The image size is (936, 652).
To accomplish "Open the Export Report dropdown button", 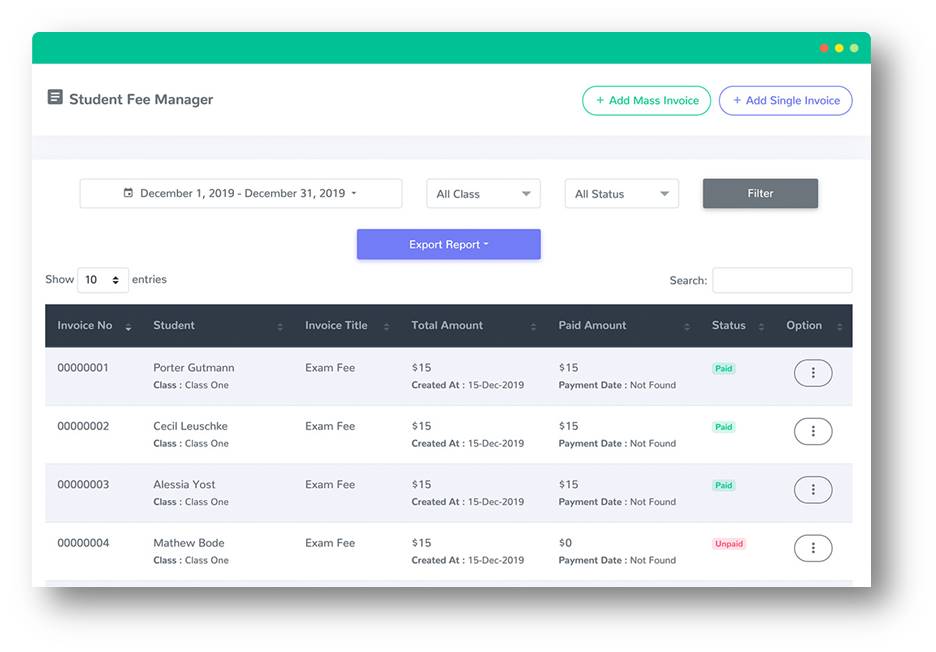I will point(448,245).
